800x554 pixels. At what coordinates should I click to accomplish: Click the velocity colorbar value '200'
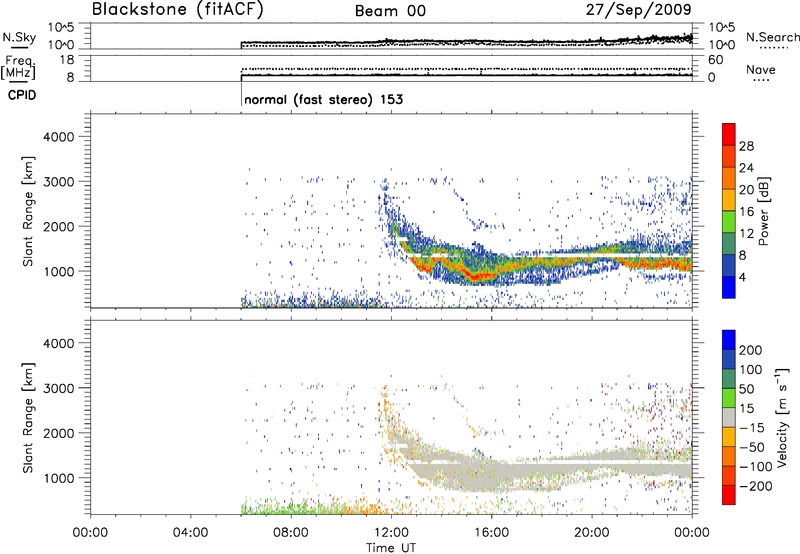point(751,350)
